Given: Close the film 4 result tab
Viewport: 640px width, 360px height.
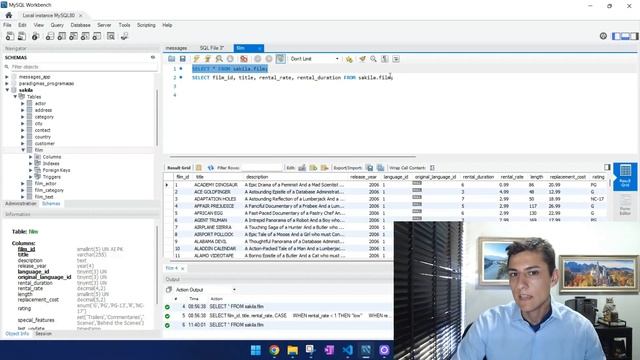Looking at the screenshot, I should point(182,268).
